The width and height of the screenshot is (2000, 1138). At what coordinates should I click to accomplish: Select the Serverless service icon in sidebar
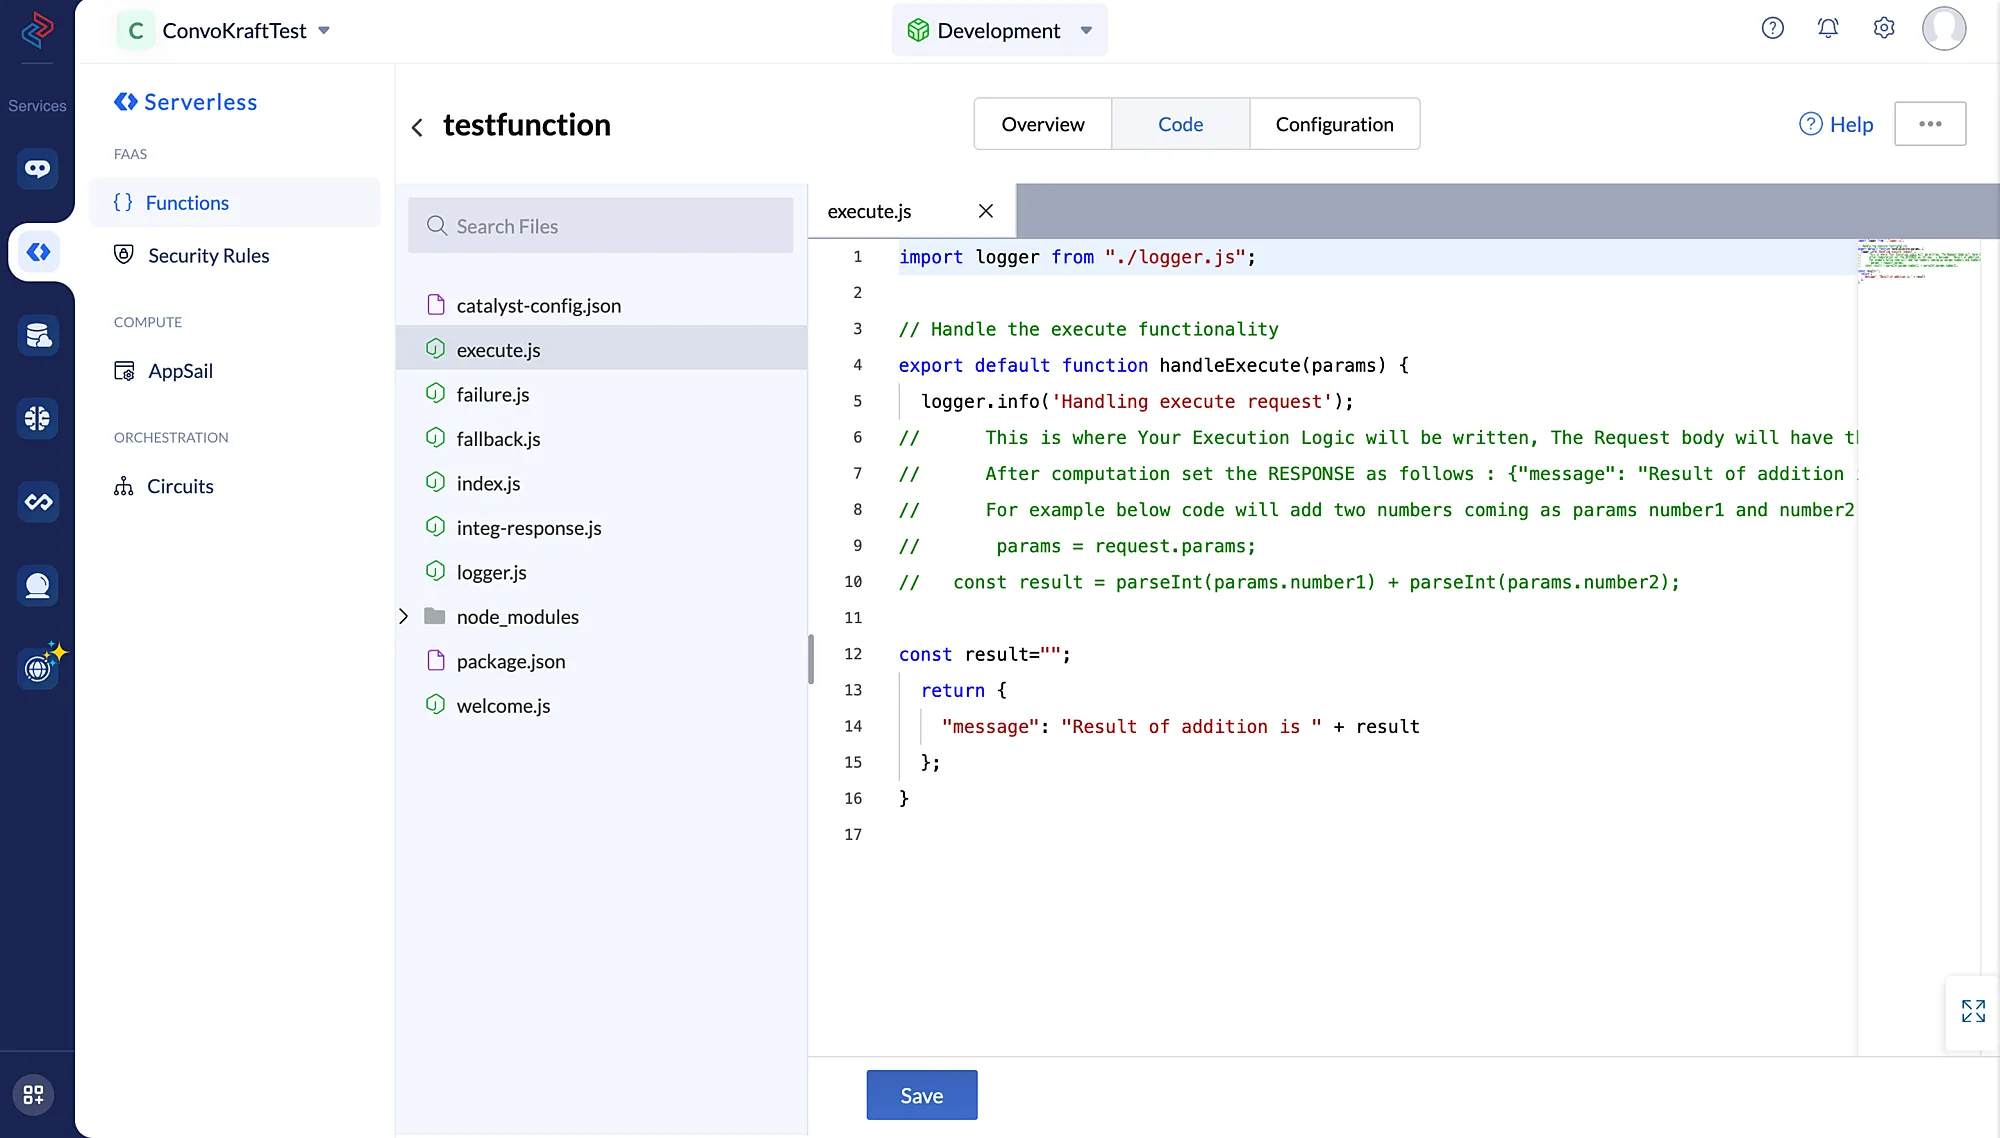pyautogui.click(x=38, y=252)
